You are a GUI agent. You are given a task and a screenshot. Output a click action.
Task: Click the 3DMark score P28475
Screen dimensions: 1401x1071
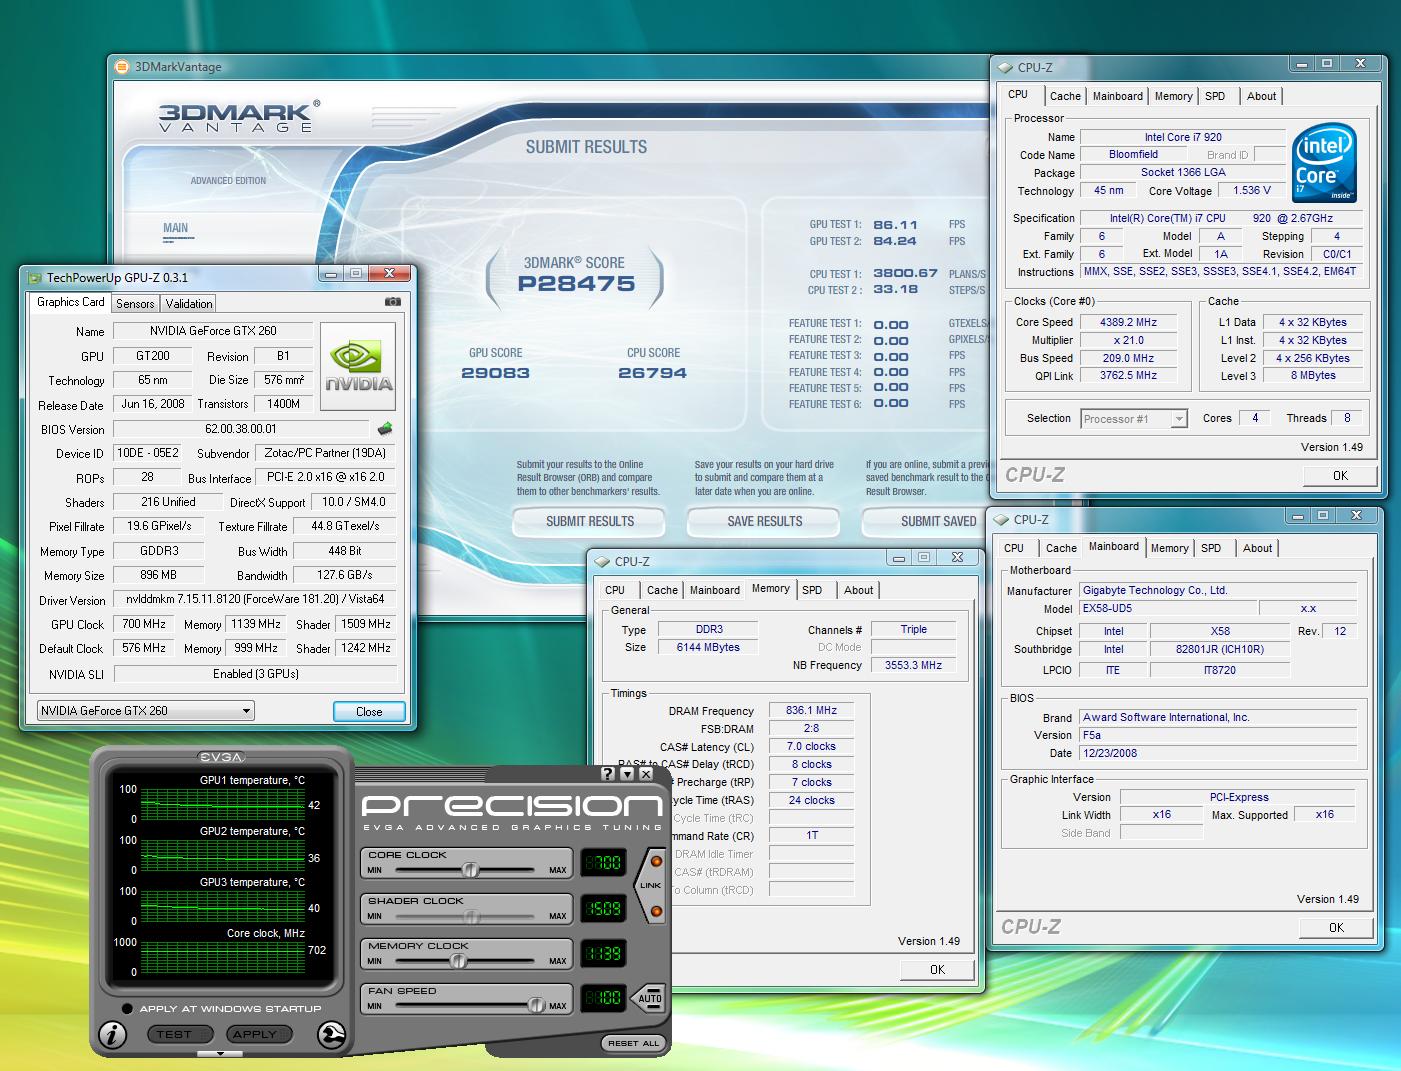coord(576,284)
